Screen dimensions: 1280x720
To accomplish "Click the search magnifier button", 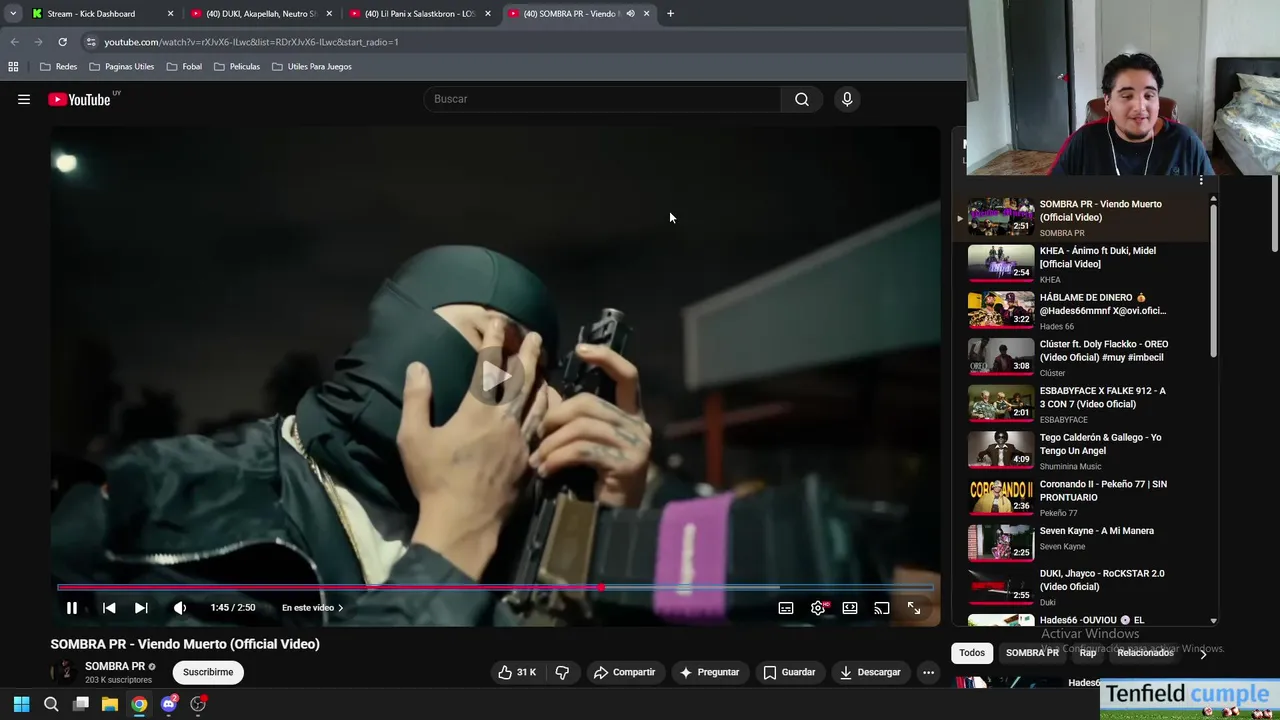I will click(x=802, y=99).
